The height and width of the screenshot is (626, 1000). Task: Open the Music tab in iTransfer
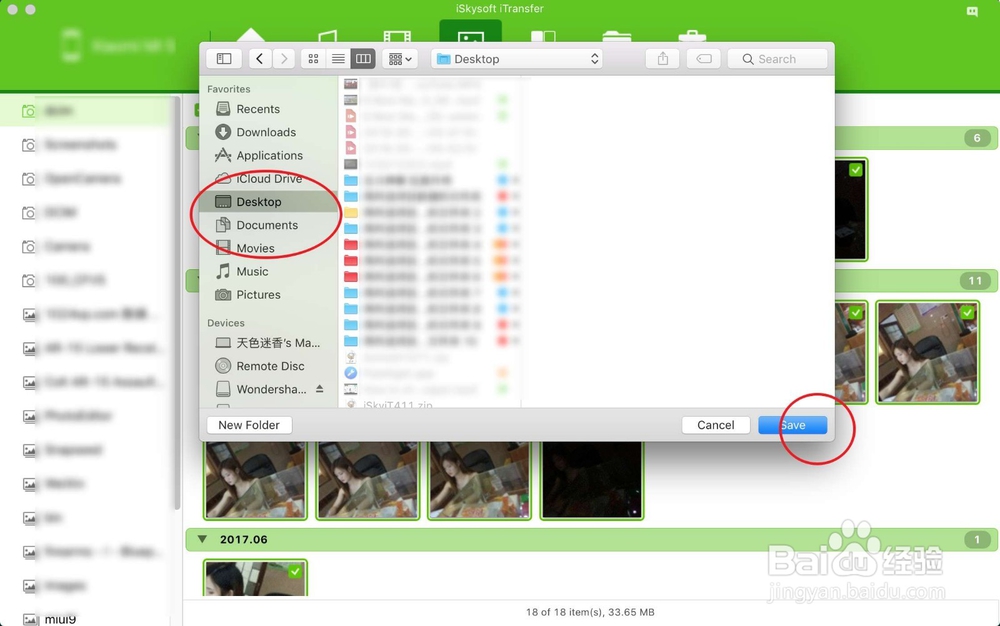pos(328,36)
